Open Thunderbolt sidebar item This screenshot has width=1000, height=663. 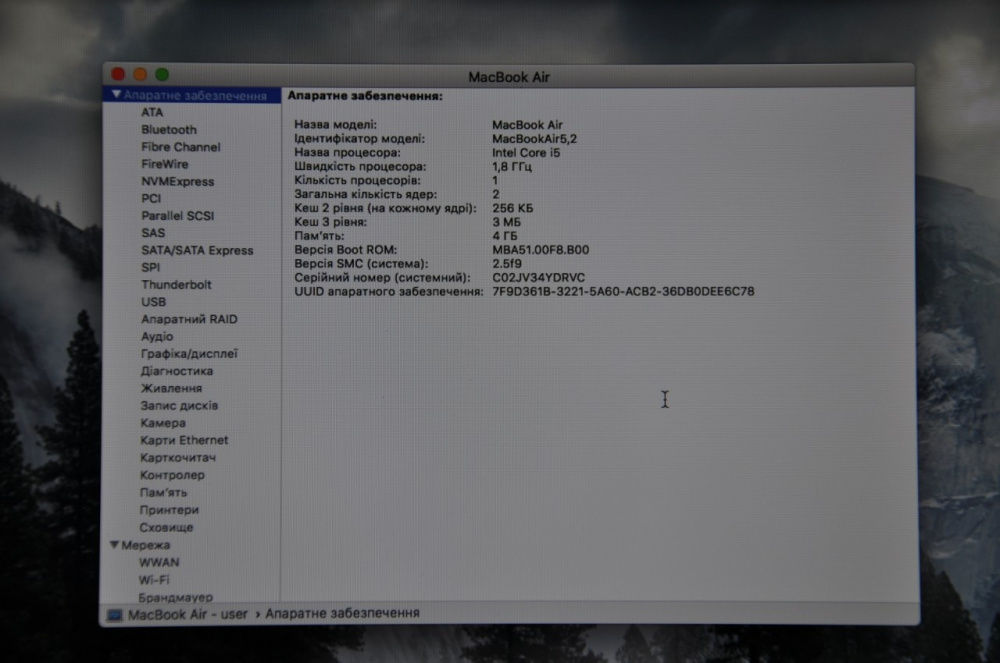[176, 284]
